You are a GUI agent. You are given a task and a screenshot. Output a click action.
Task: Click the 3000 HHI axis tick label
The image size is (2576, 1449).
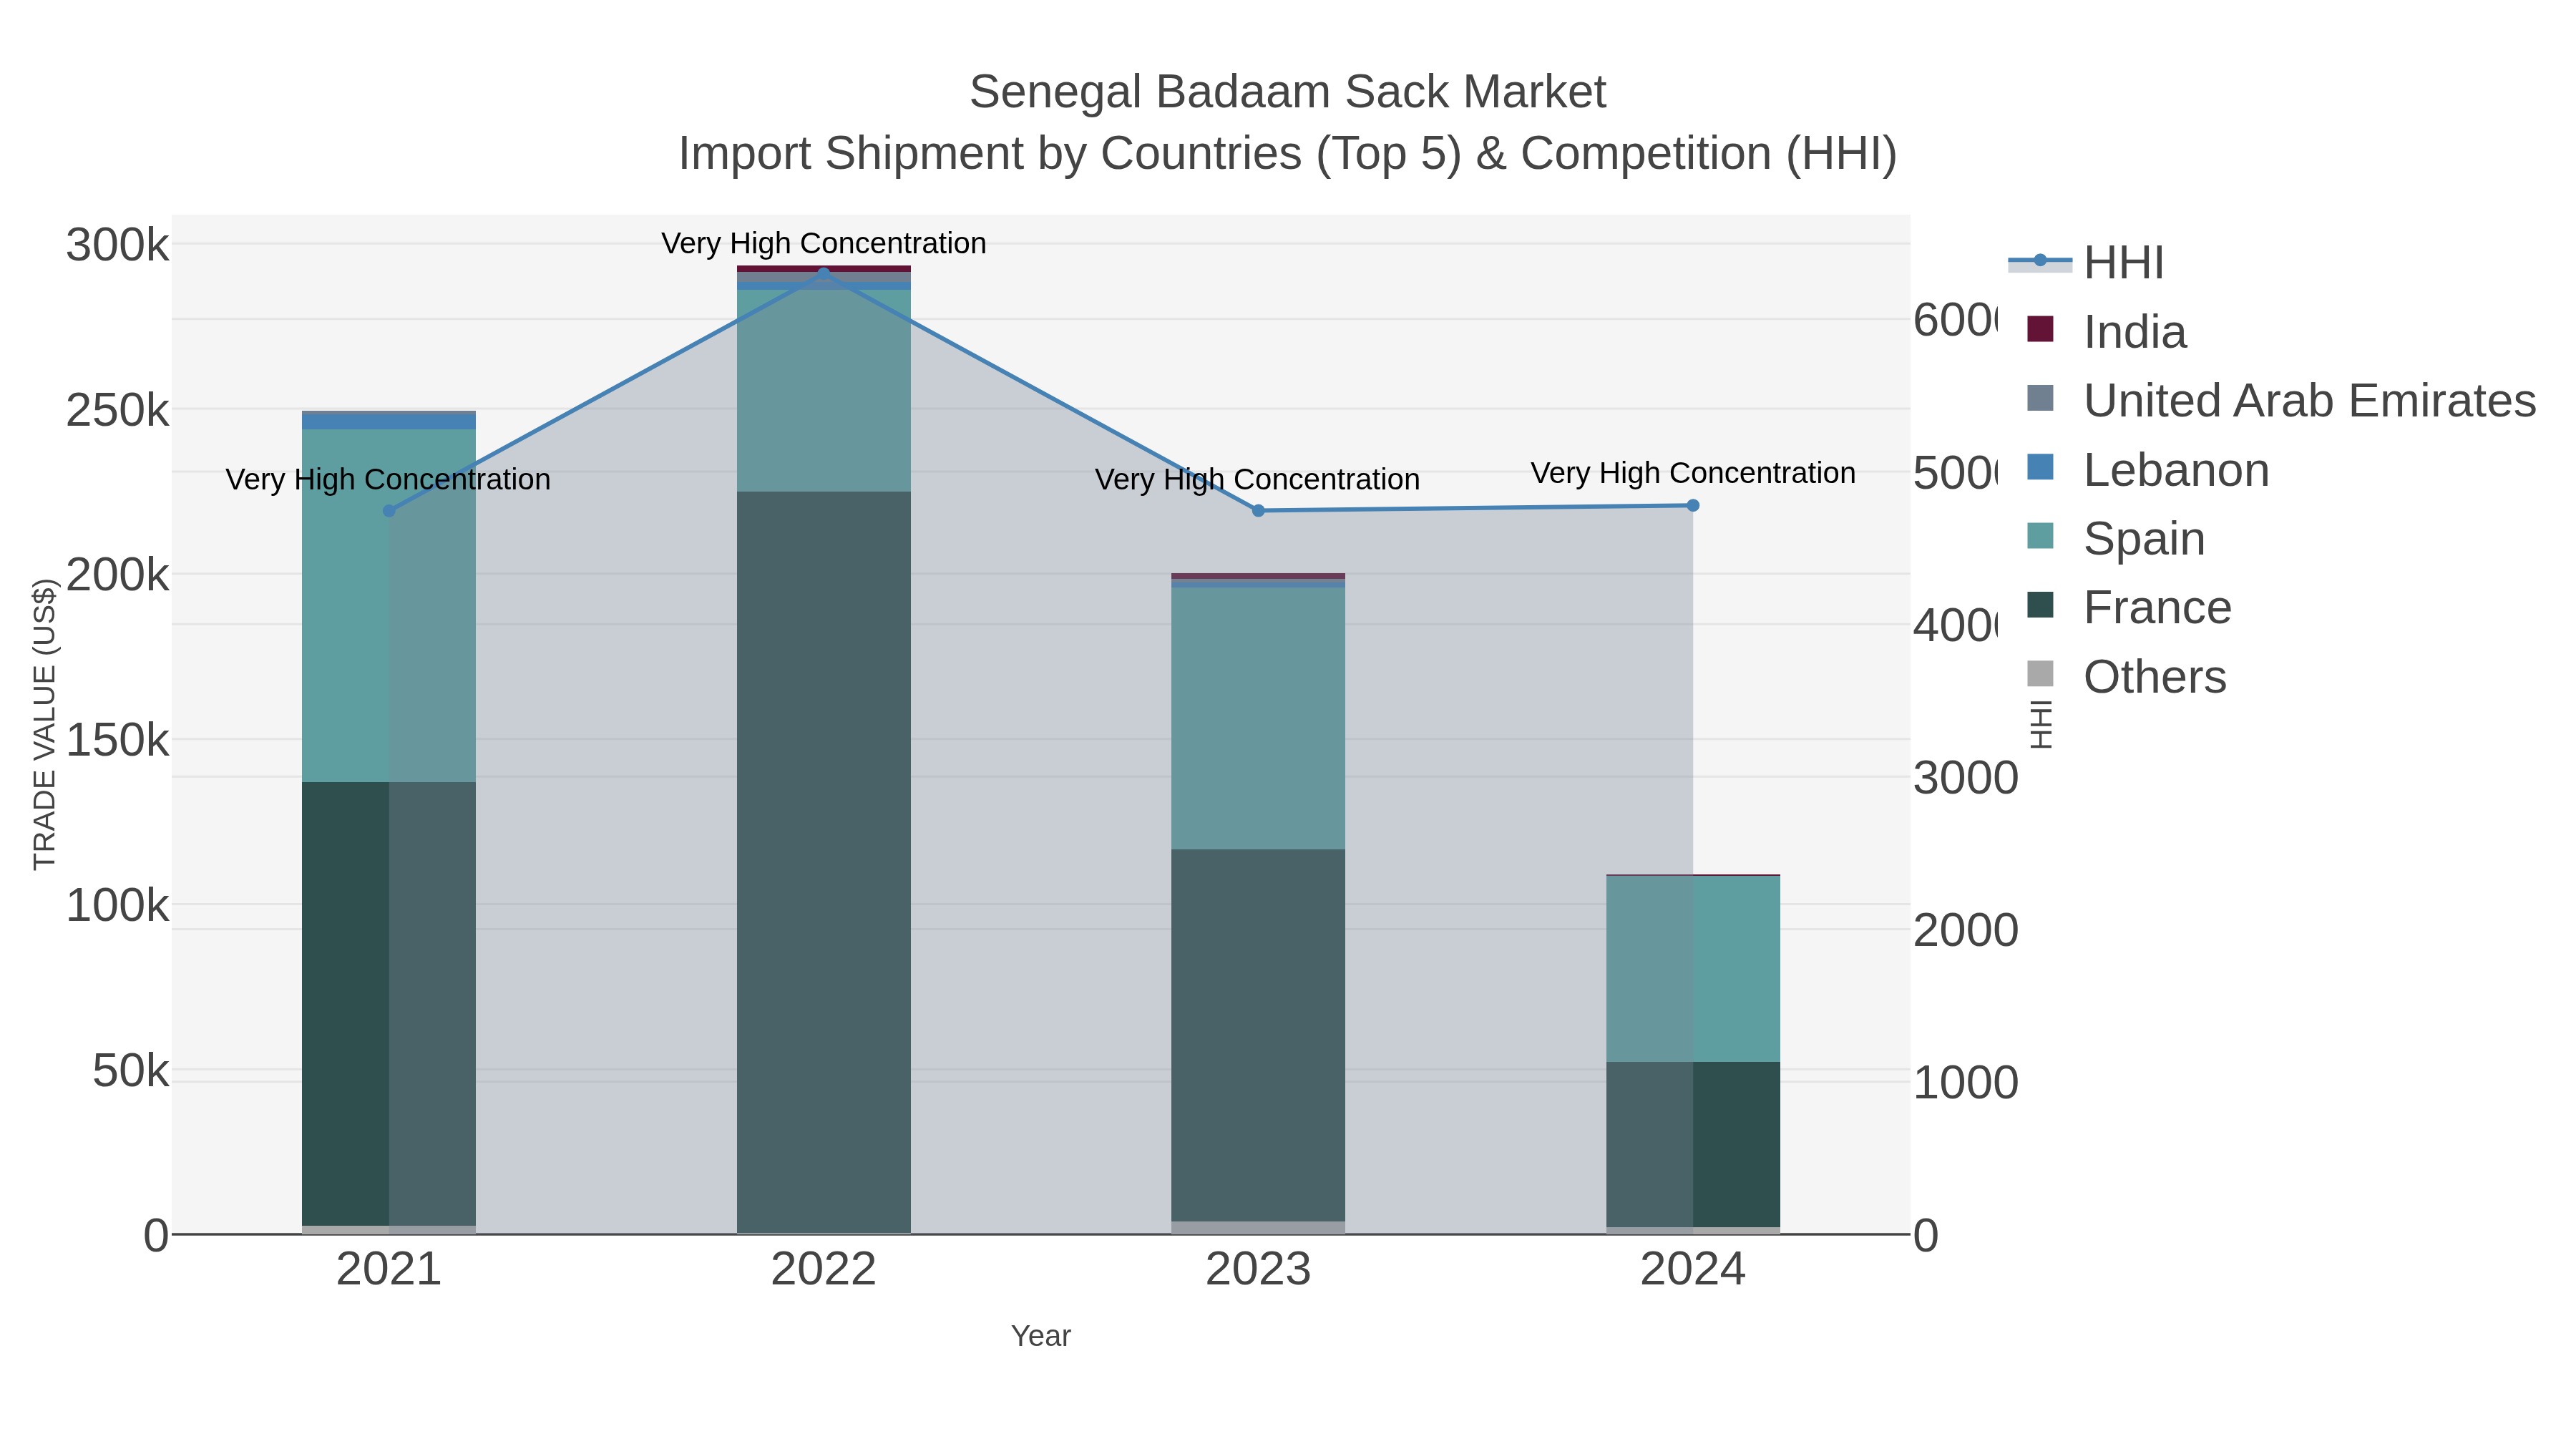click(x=1966, y=778)
